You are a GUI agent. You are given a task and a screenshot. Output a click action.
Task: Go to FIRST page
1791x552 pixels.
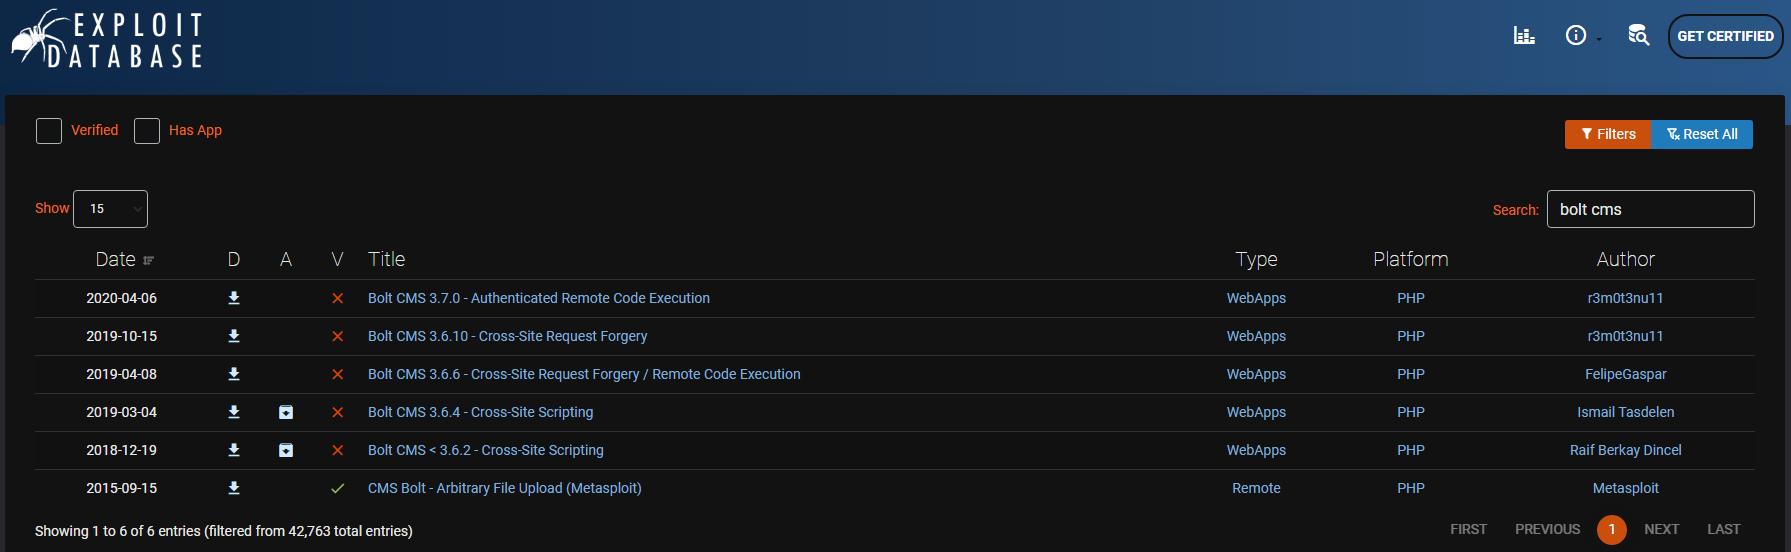click(x=1469, y=529)
